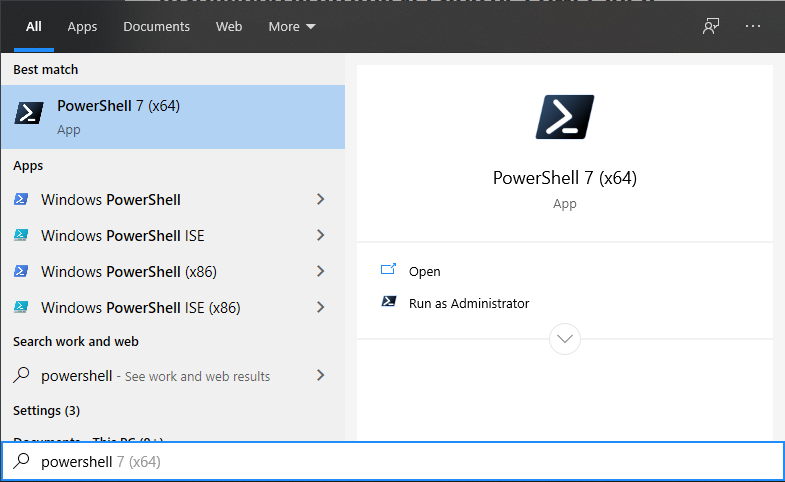Click the Search work and web heading

(x=76, y=341)
